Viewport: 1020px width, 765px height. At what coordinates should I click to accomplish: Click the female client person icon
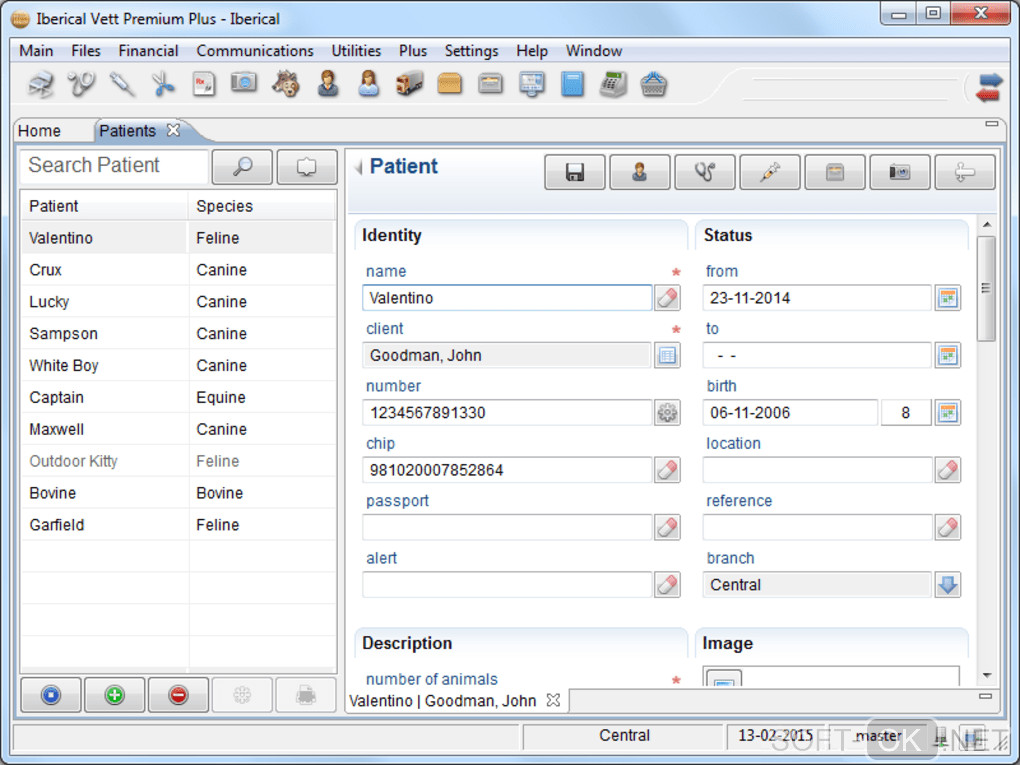click(369, 84)
